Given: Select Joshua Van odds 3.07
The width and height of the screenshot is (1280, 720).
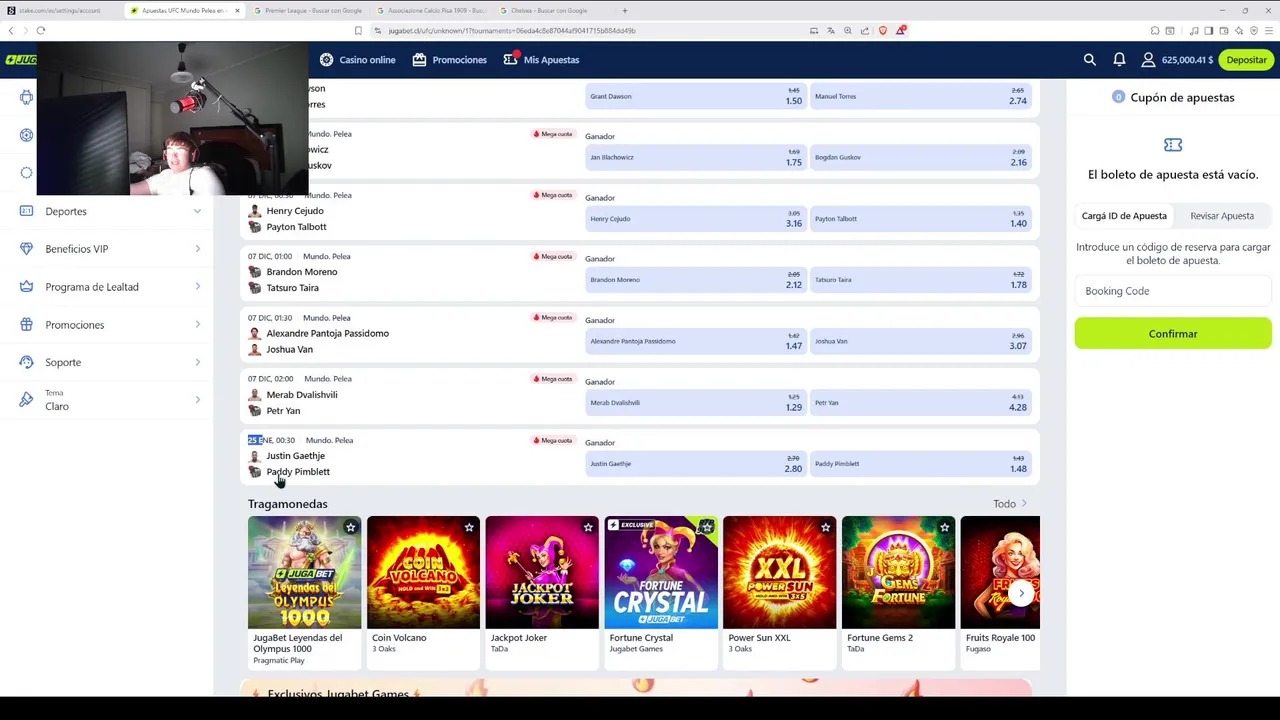Looking at the screenshot, I should pos(920,341).
